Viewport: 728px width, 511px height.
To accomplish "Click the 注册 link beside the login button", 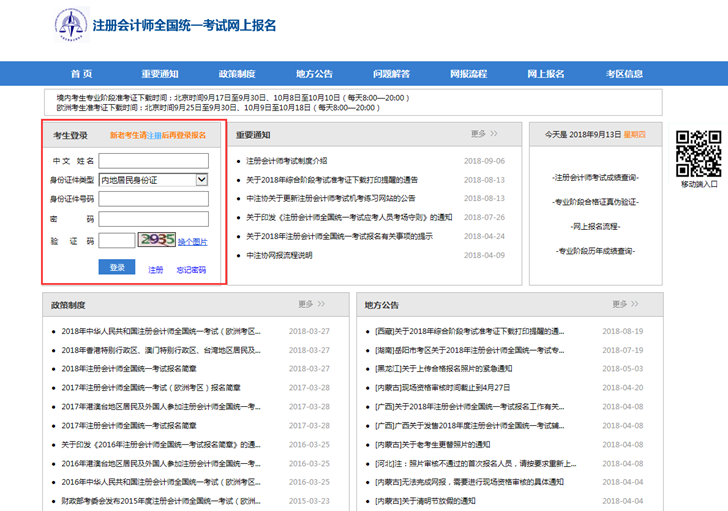I will (156, 270).
